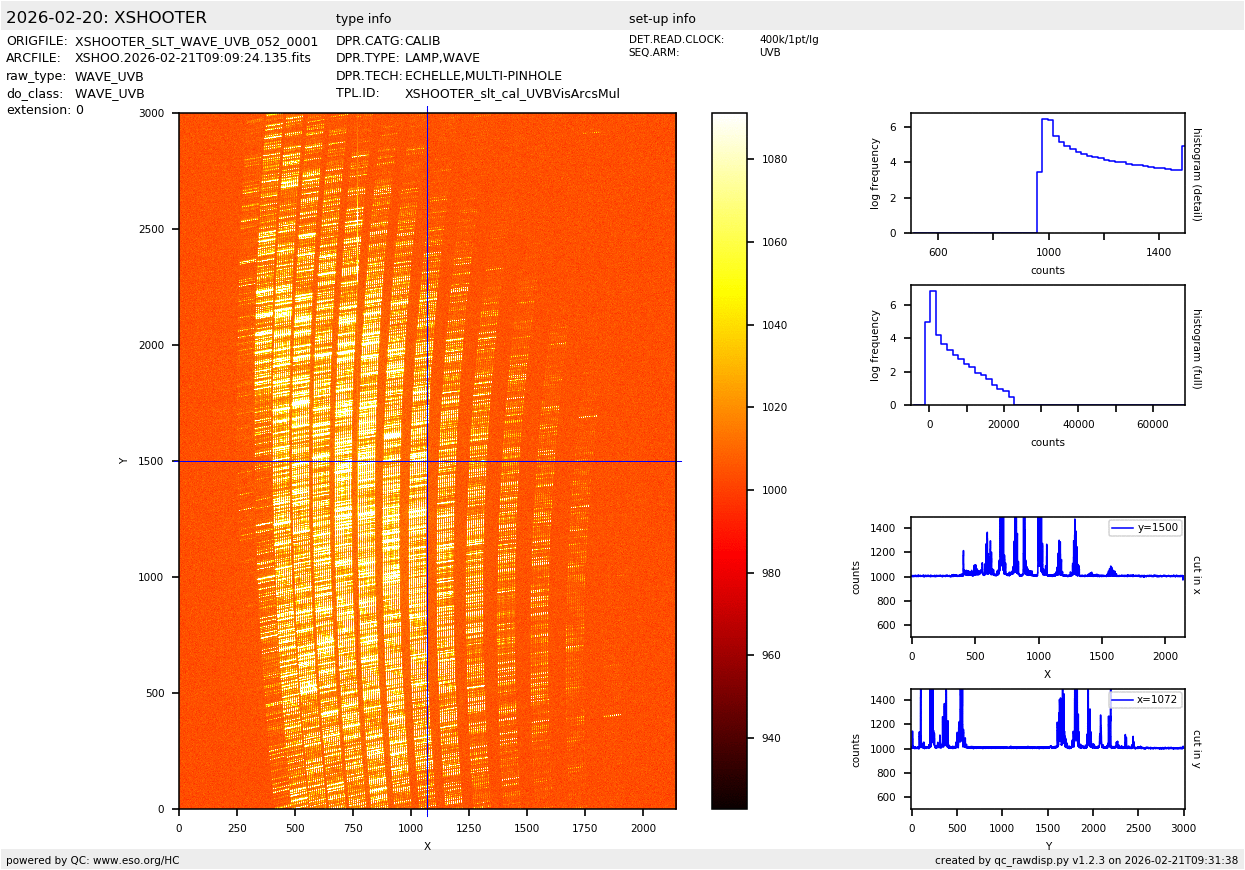
Task: Click the histogram (full) plot
Action: click(1047, 345)
